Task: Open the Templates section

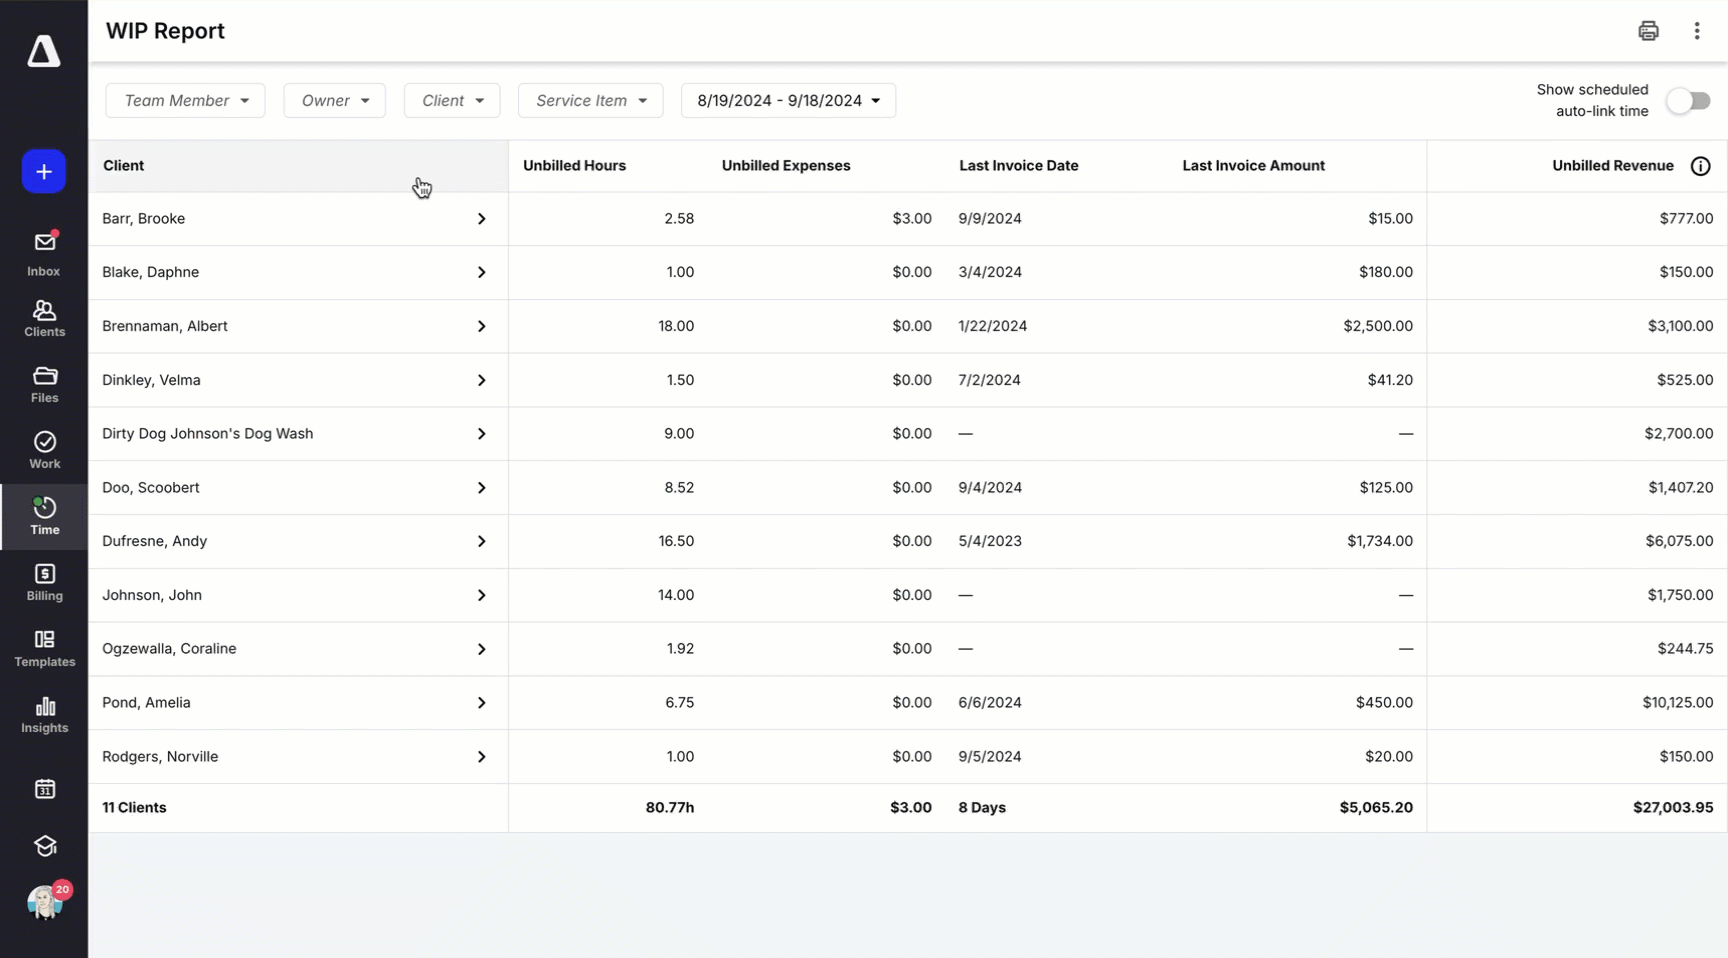Action: 44,648
